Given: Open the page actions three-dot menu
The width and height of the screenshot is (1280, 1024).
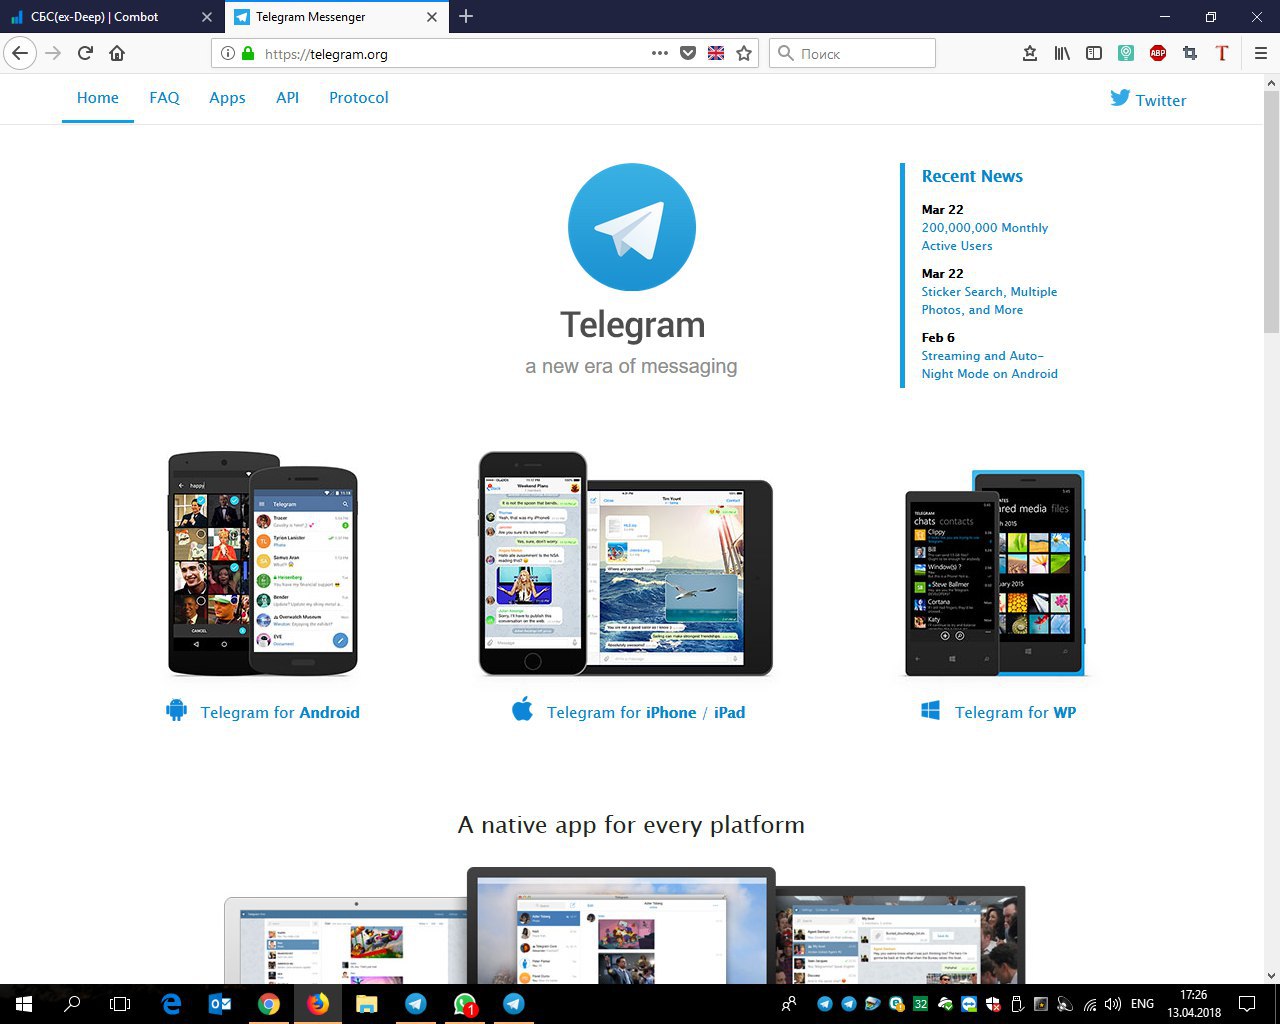Looking at the screenshot, I should (659, 53).
